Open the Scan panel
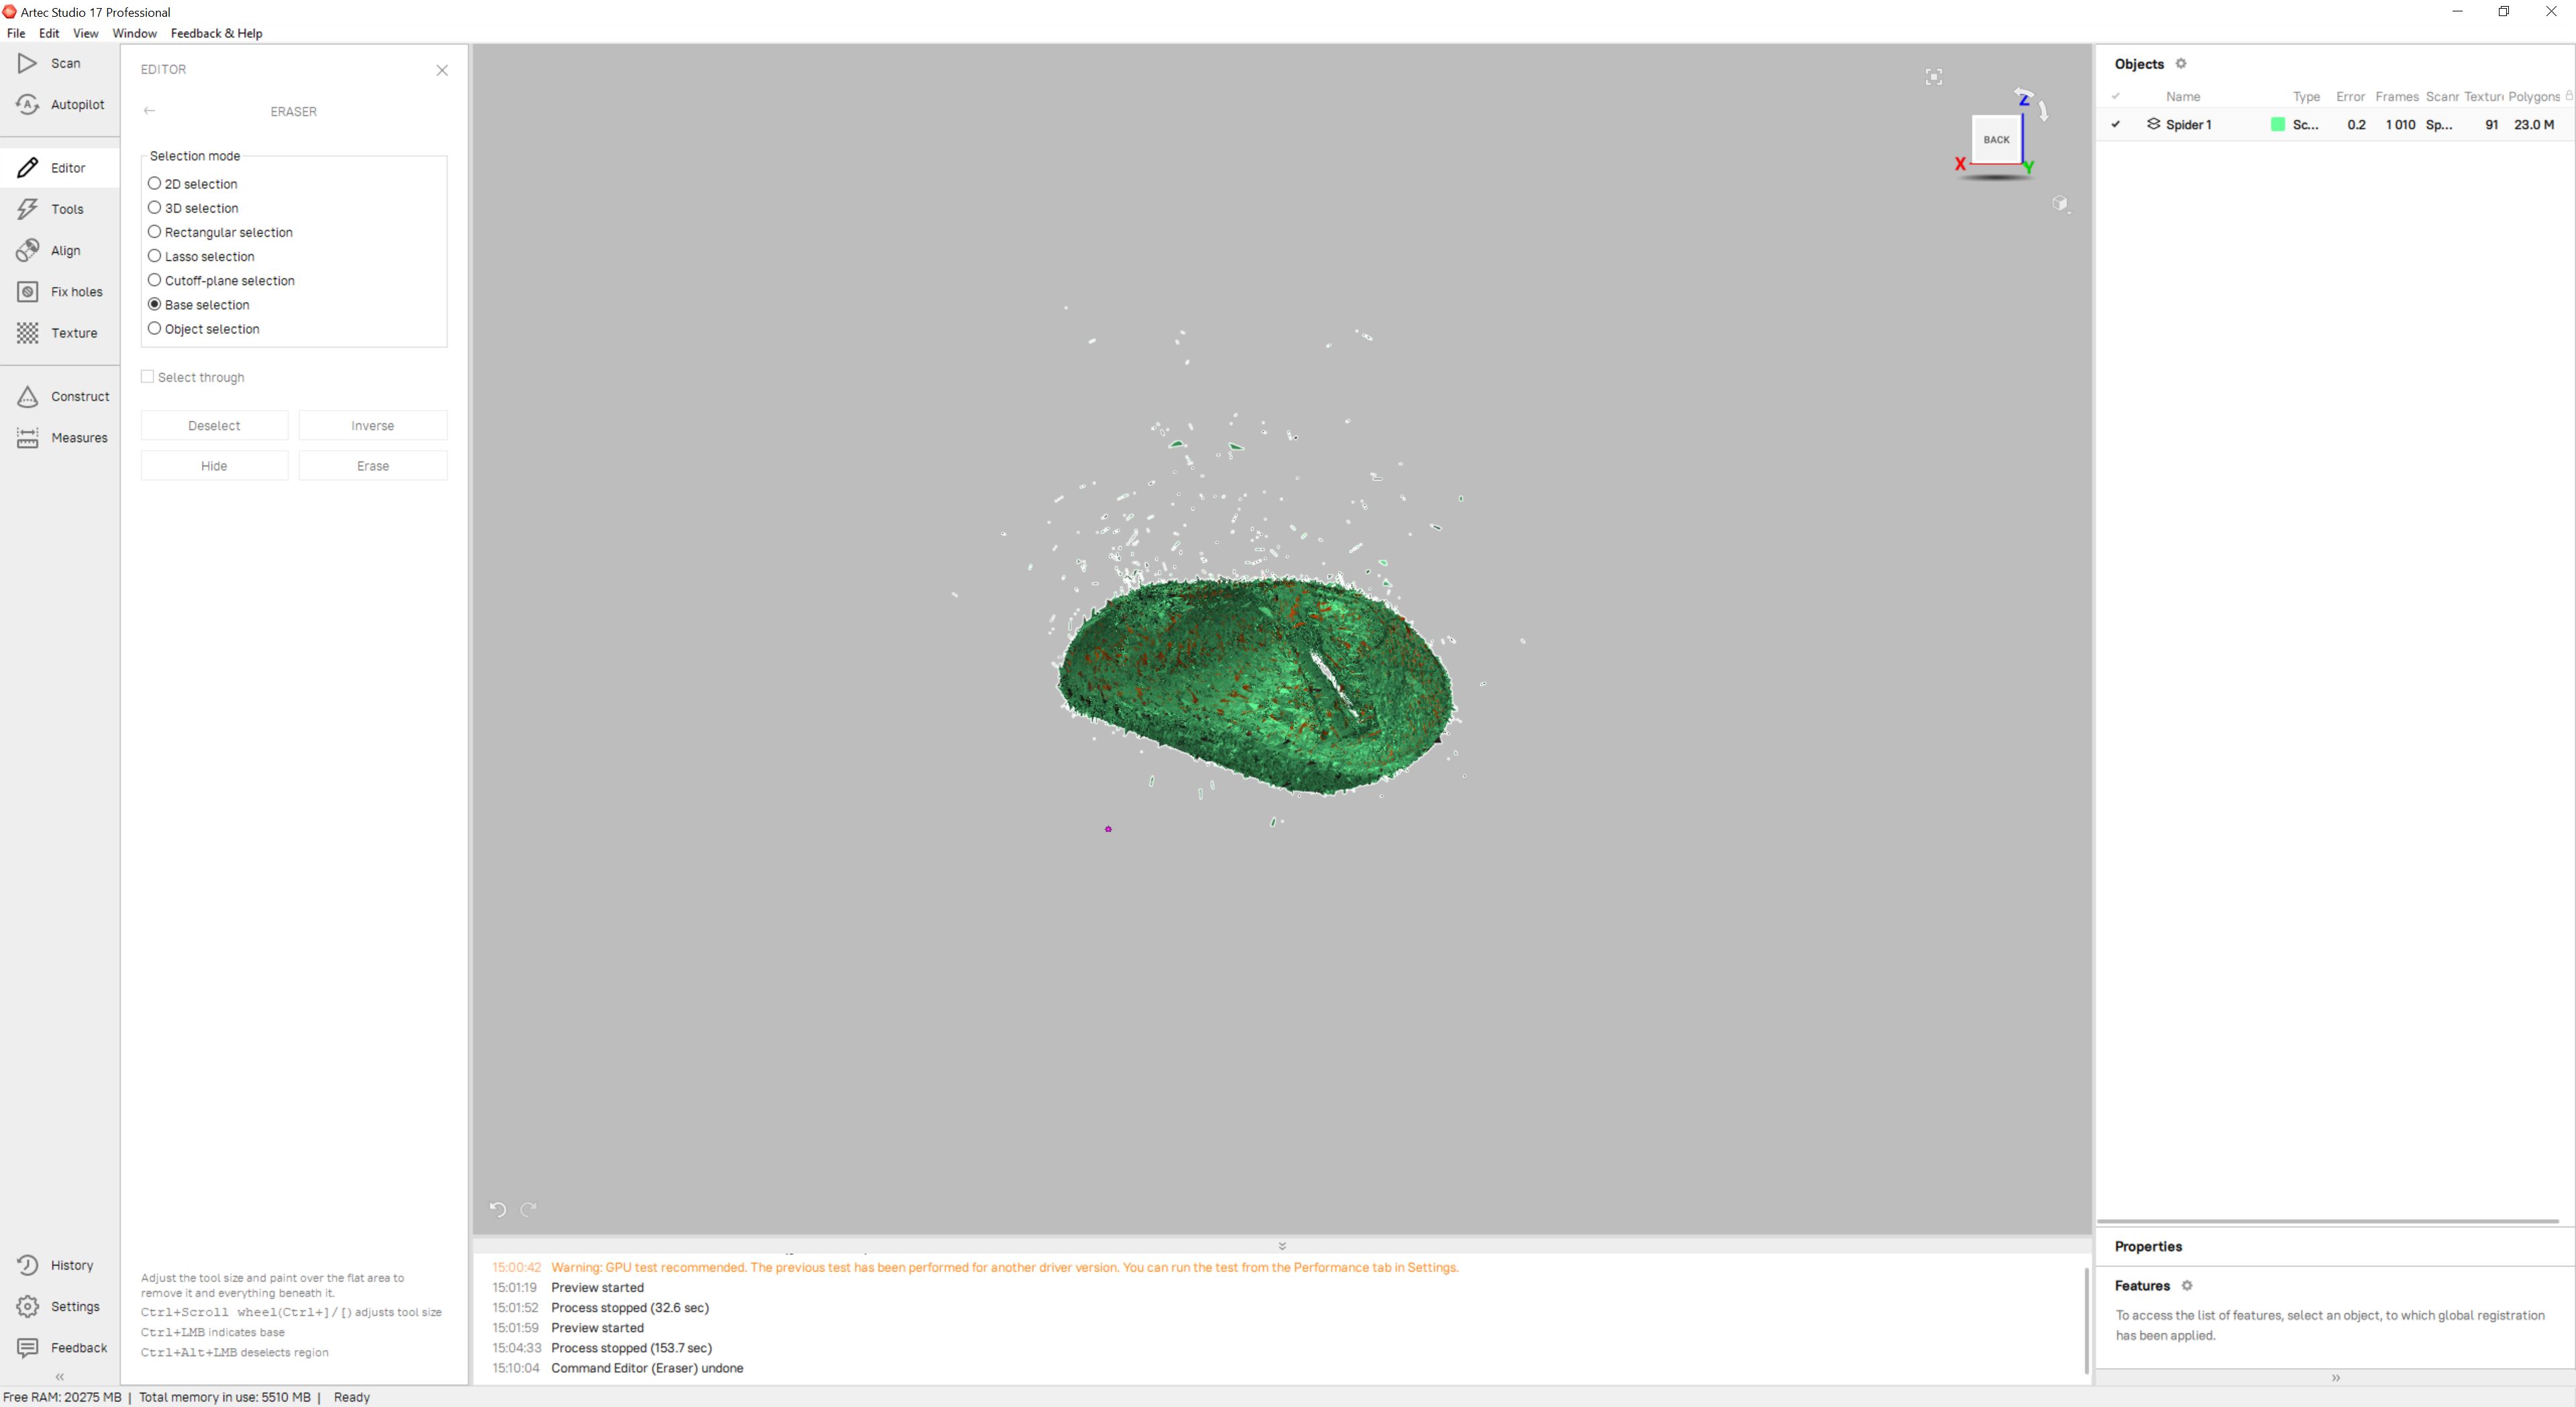The height and width of the screenshot is (1407, 2576). [60, 63]
